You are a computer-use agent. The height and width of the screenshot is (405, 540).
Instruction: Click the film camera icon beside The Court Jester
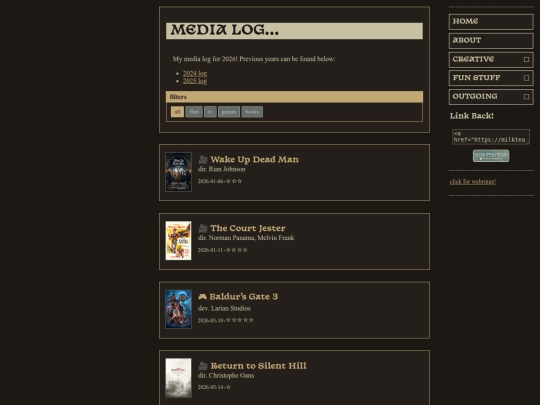(203, 228)
